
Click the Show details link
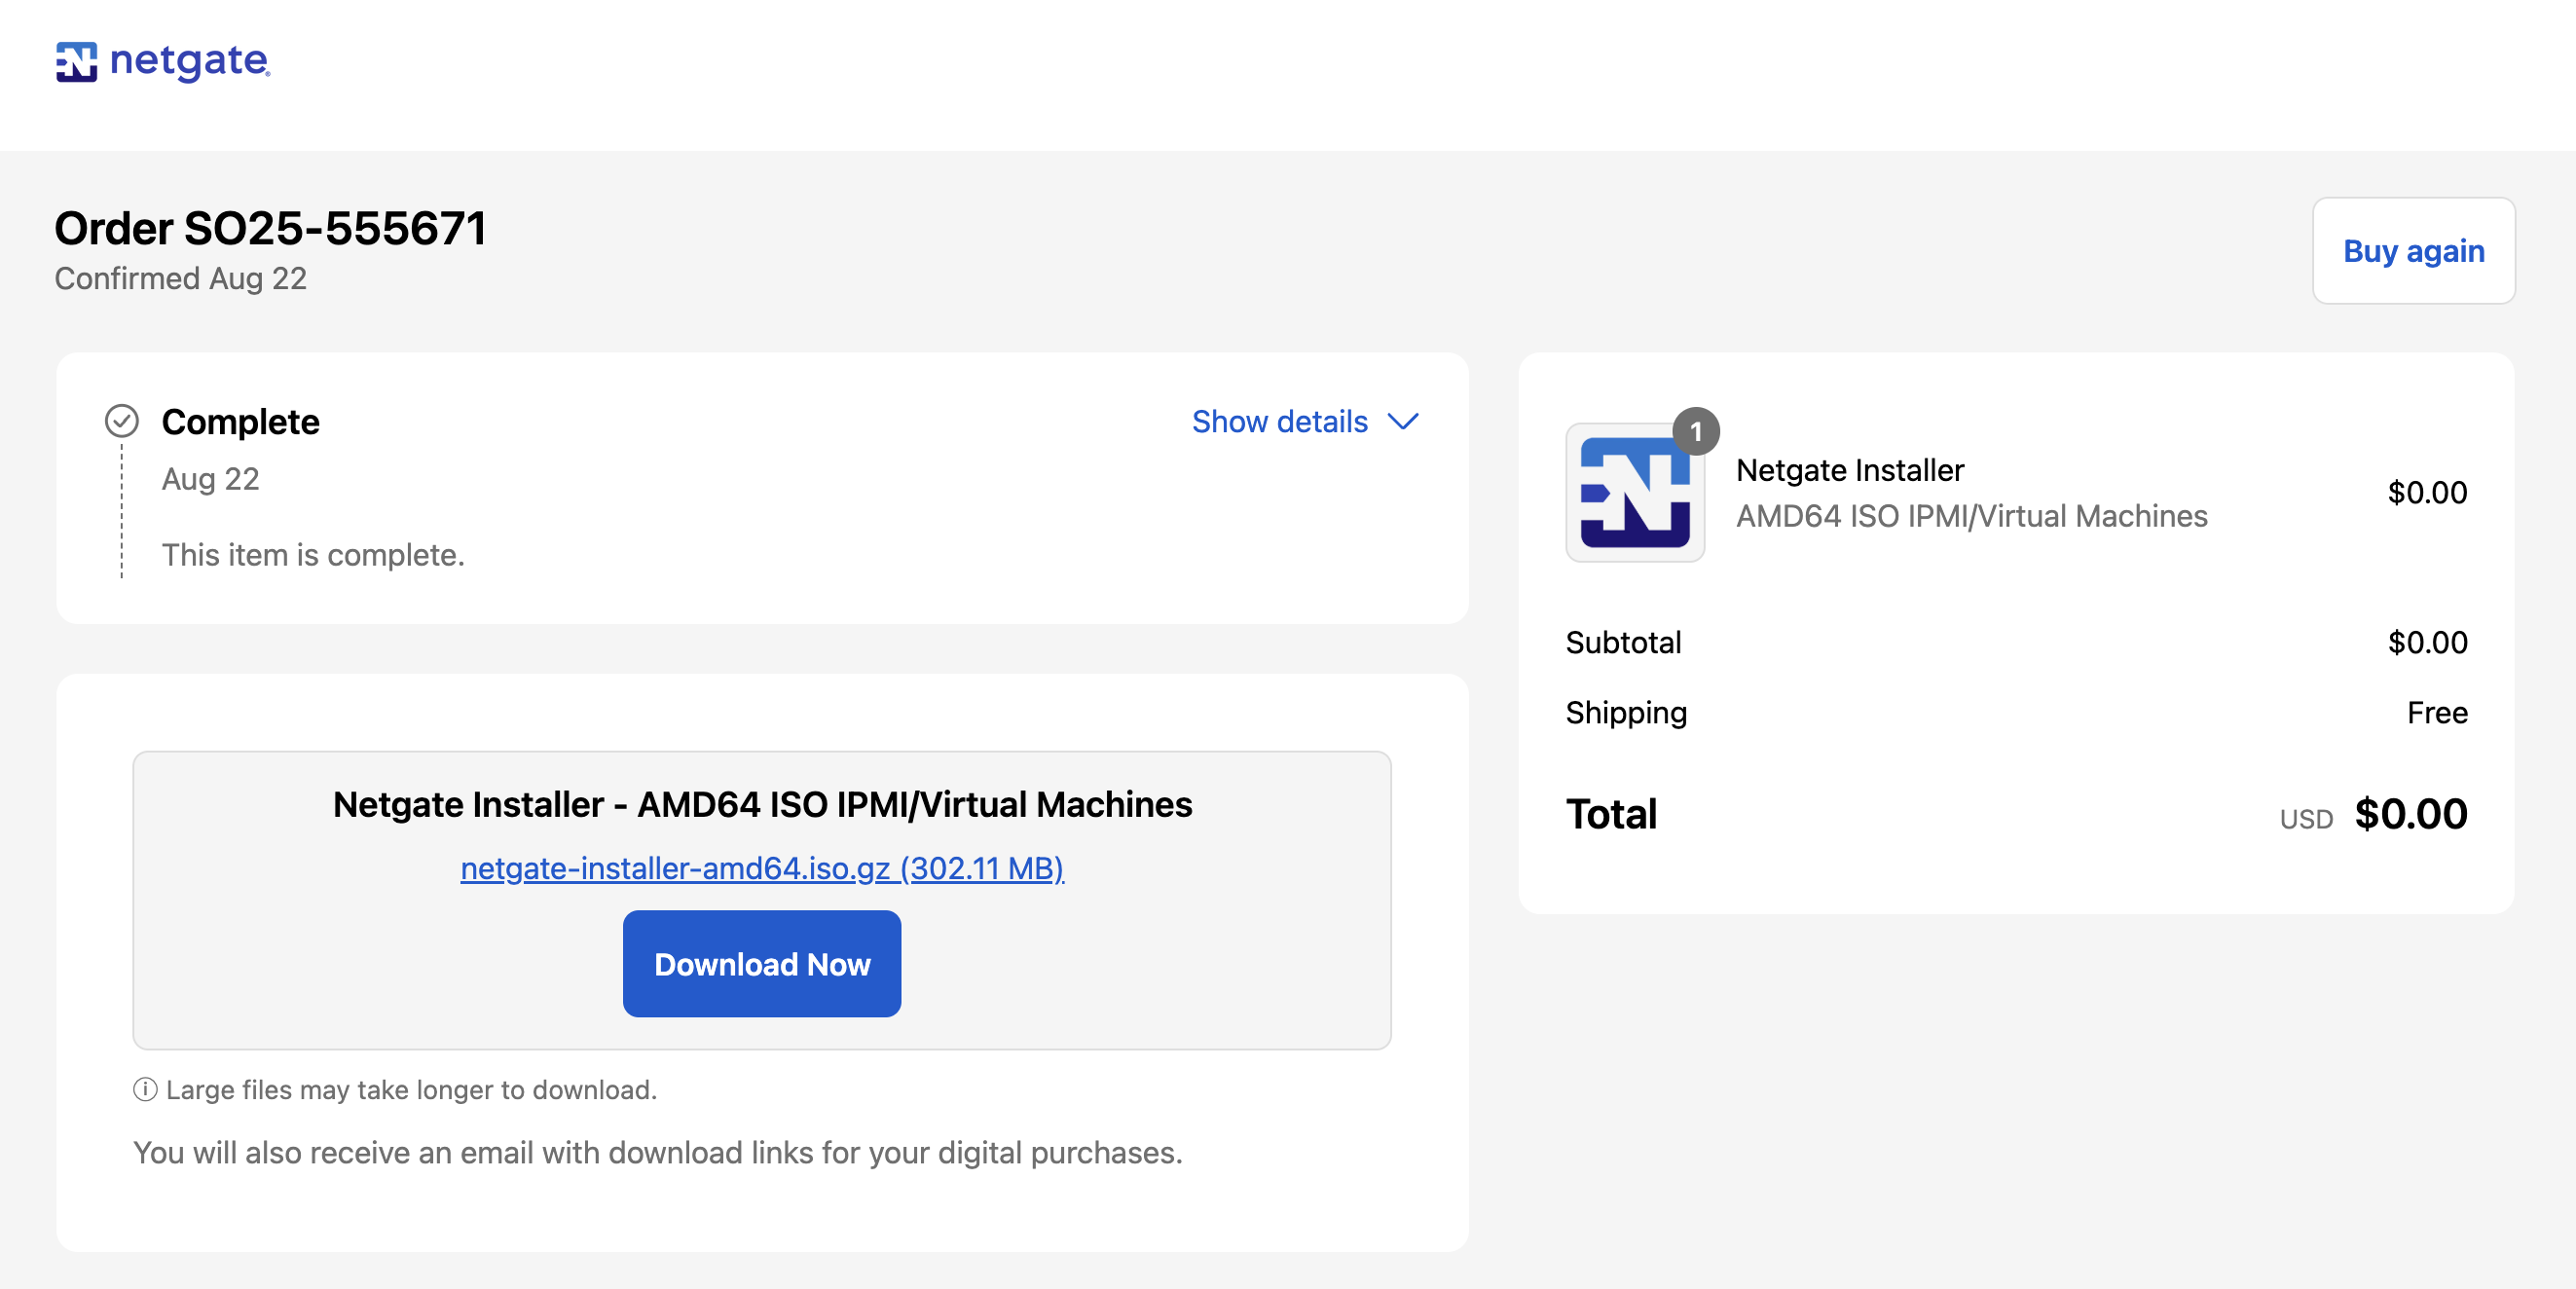point(1279,422)
